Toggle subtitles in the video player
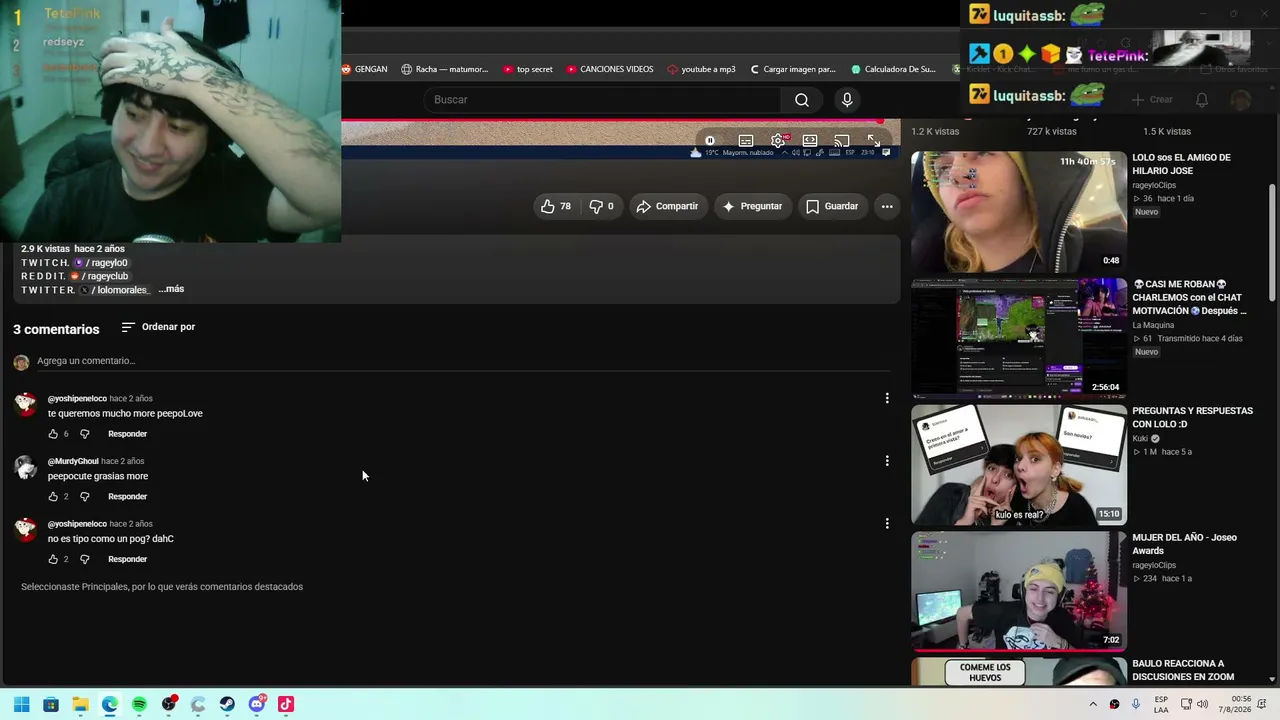This screenshot has height=720, width=1280. tap(746, 141)
